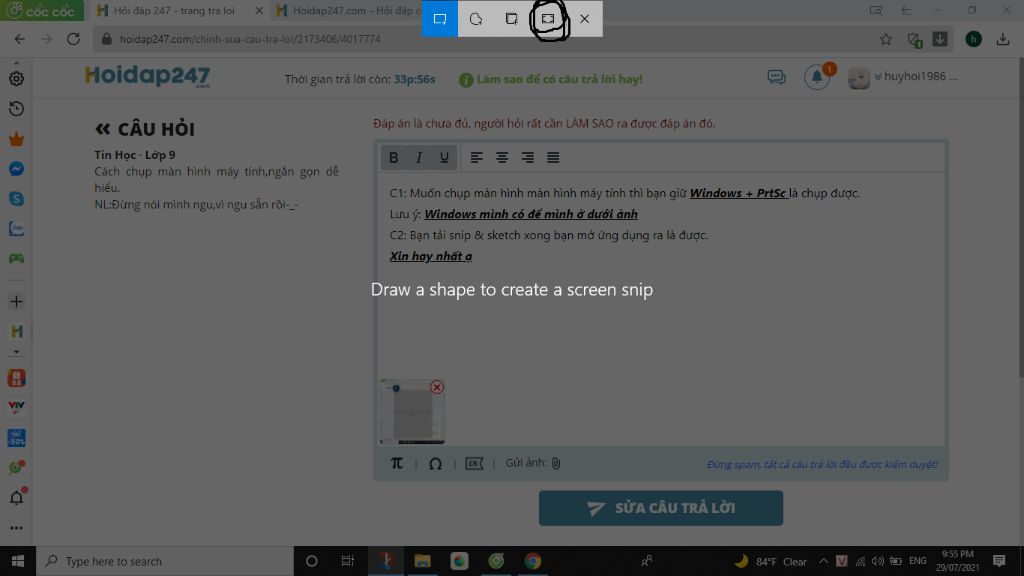
Task: Show hidden system tray icons
Action: (823, 561)
